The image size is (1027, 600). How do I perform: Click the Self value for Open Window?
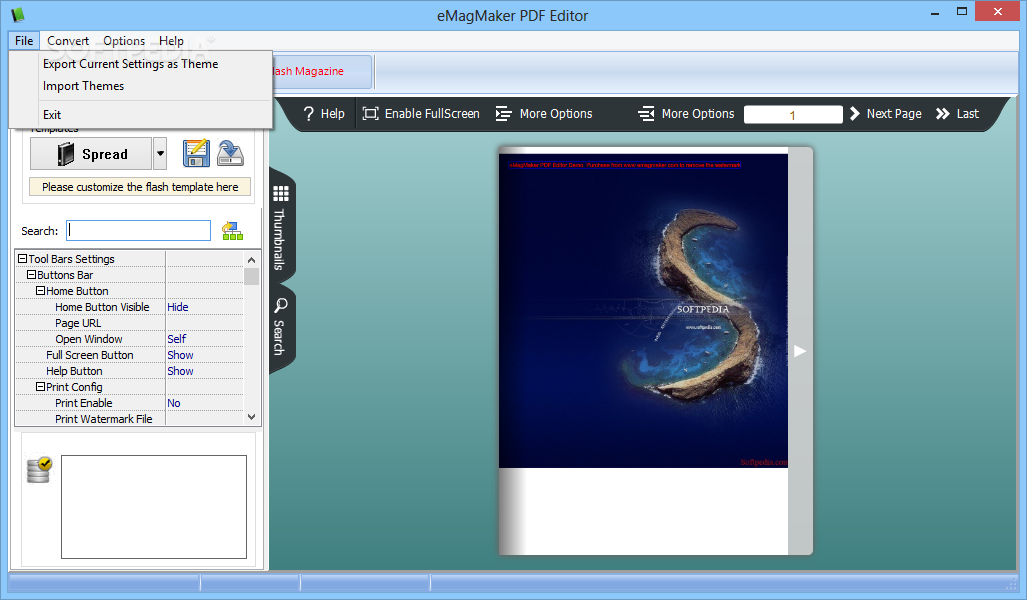coord(177,339)
